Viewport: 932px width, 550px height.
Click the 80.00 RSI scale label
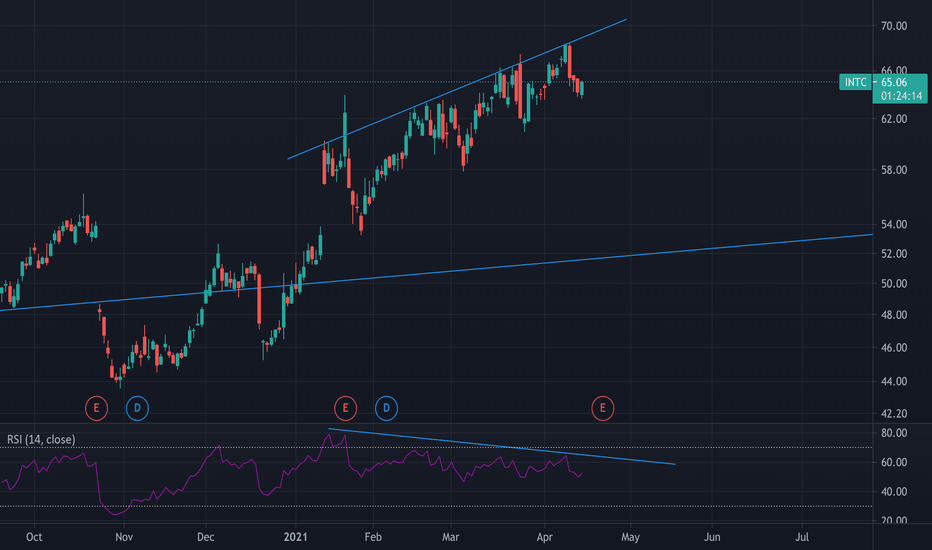tap(894, 433)
